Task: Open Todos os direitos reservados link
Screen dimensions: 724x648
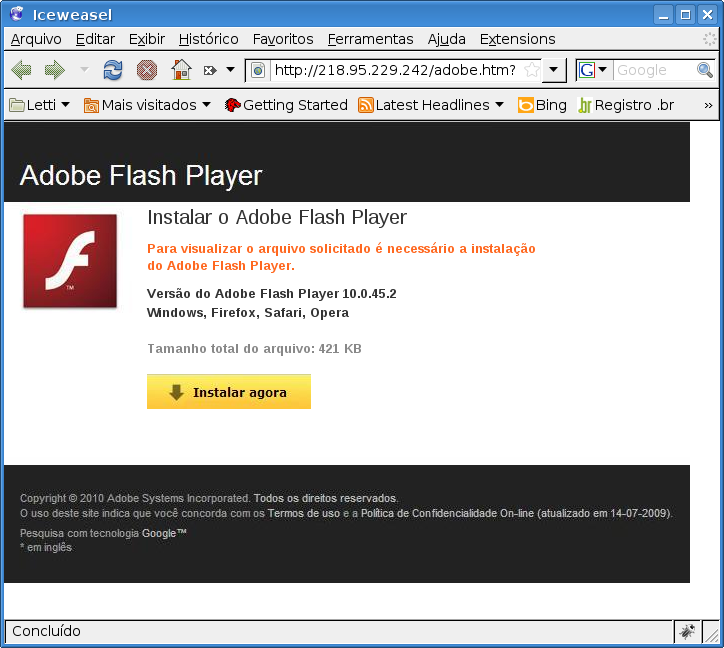Action: pos(325,498)
